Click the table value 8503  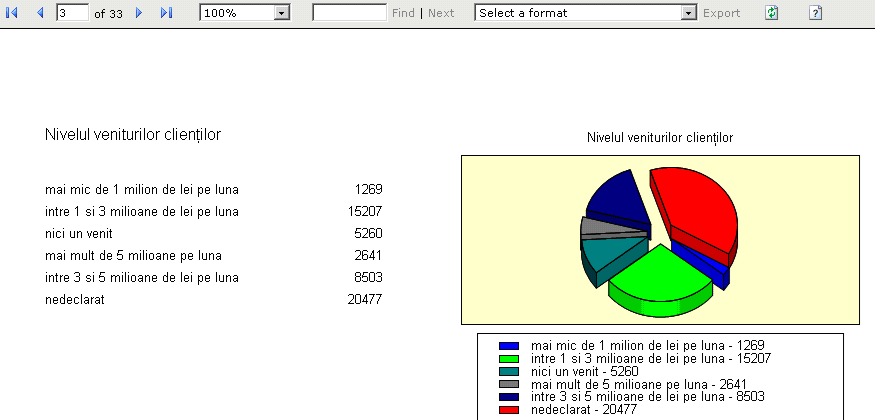click(x=368, y=277)
